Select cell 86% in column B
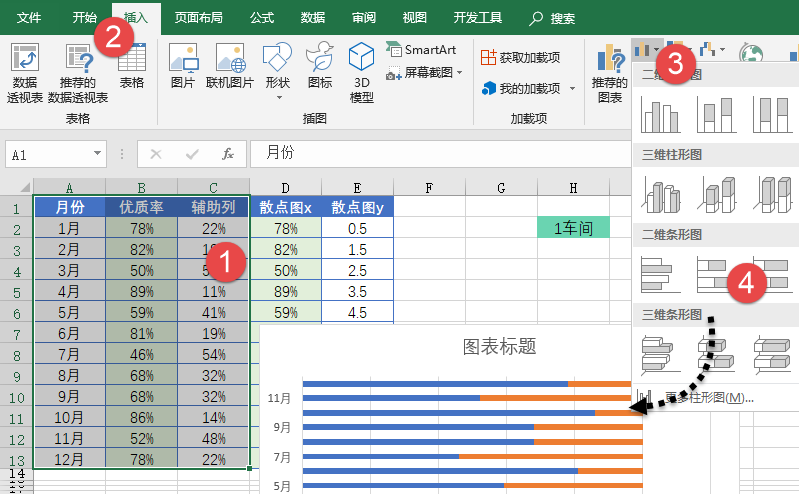The height and width of the screenshot is (494, 799). [x=142, y=417]
